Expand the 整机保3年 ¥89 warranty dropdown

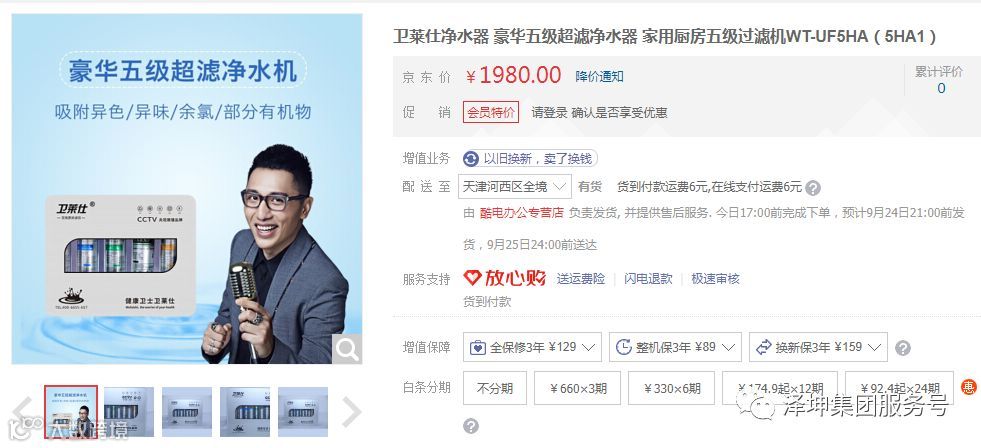[x=675, y=347]
